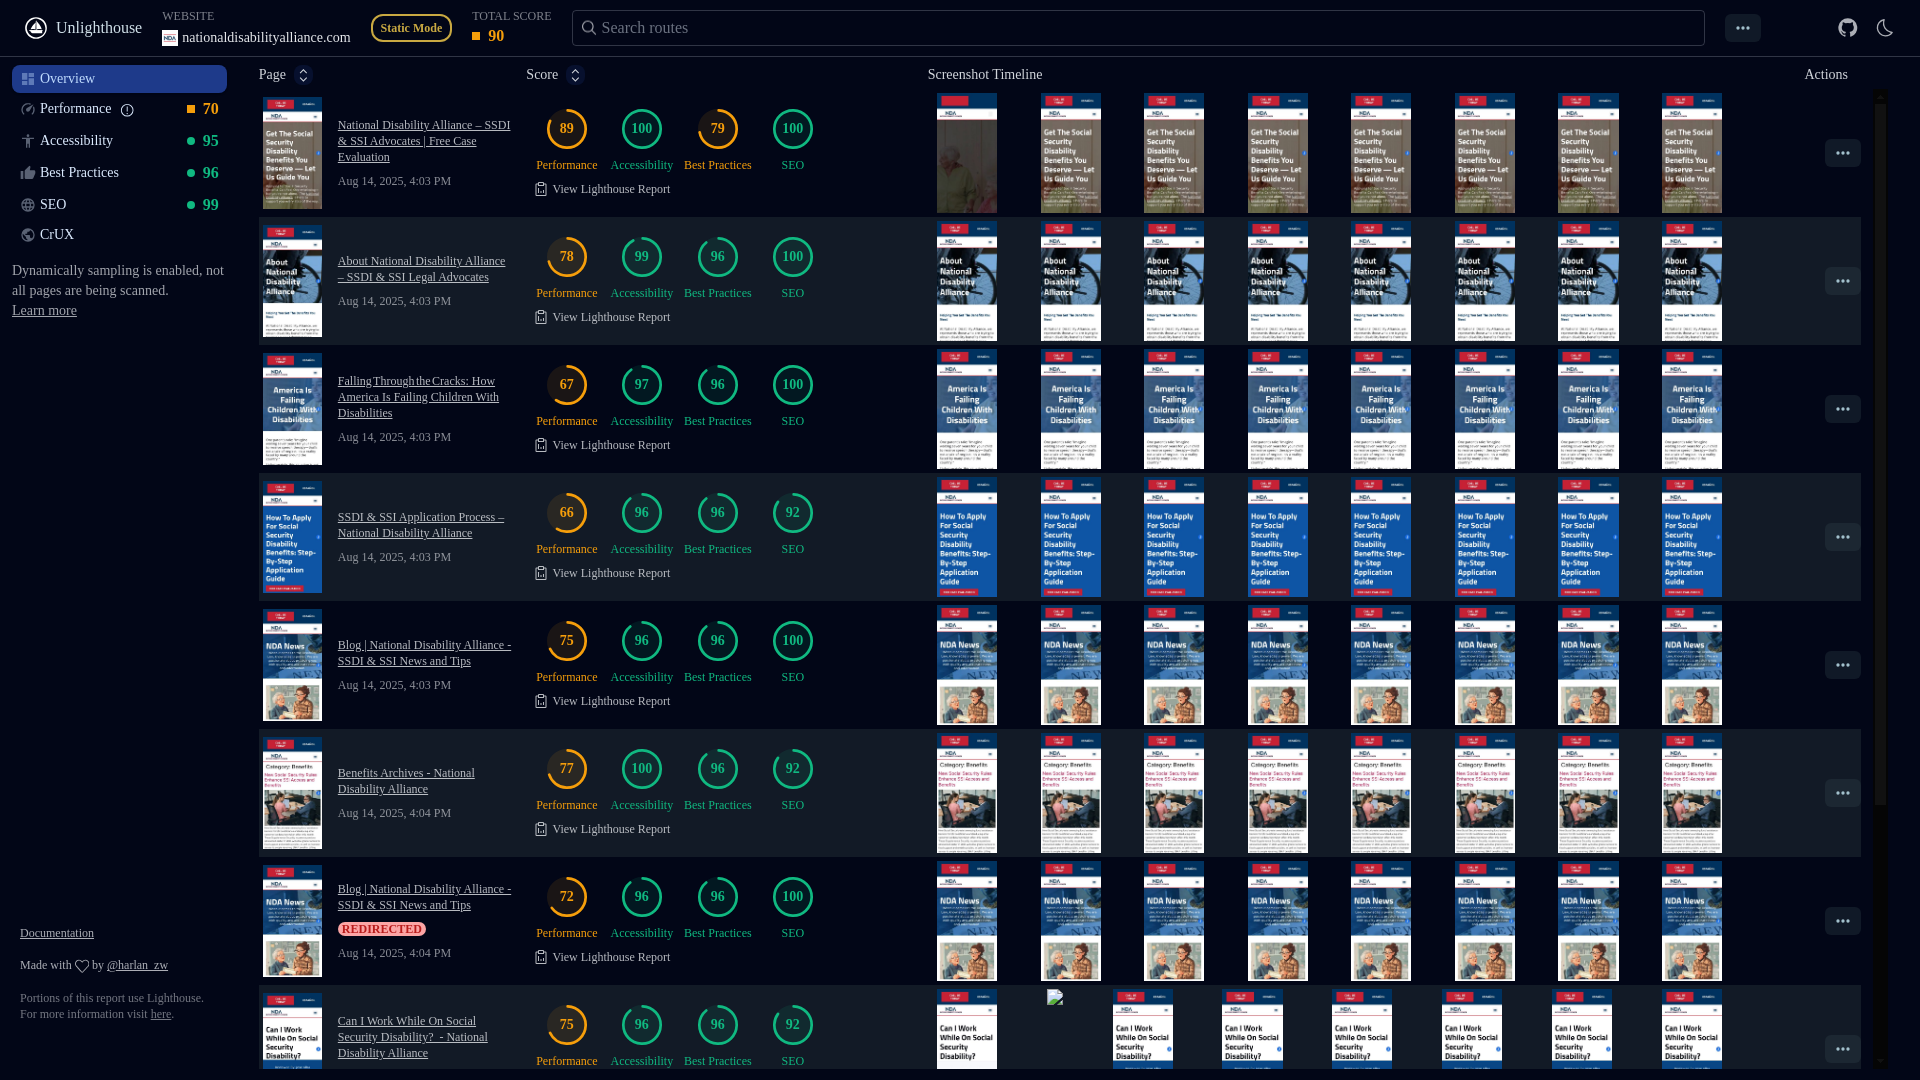Open broken image screenshot in Can I Work row
The image size is (1920, 1080).
1055,997
